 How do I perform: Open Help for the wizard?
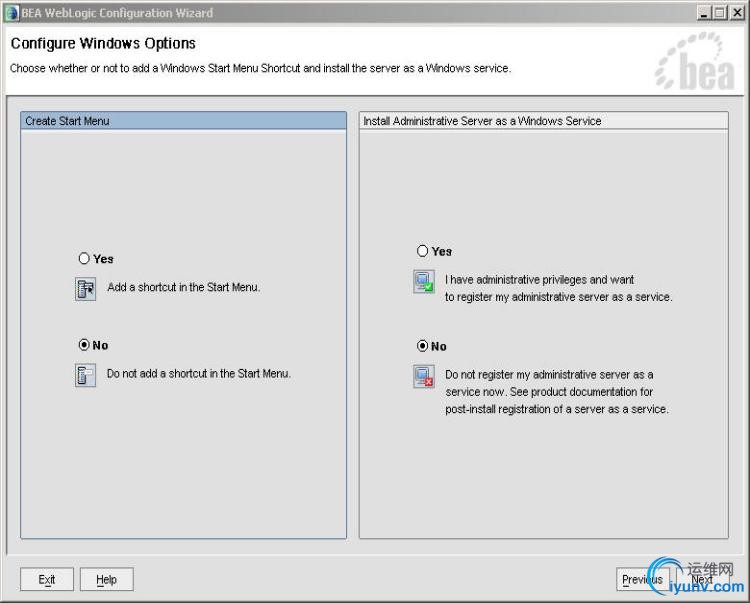(107, 580)
